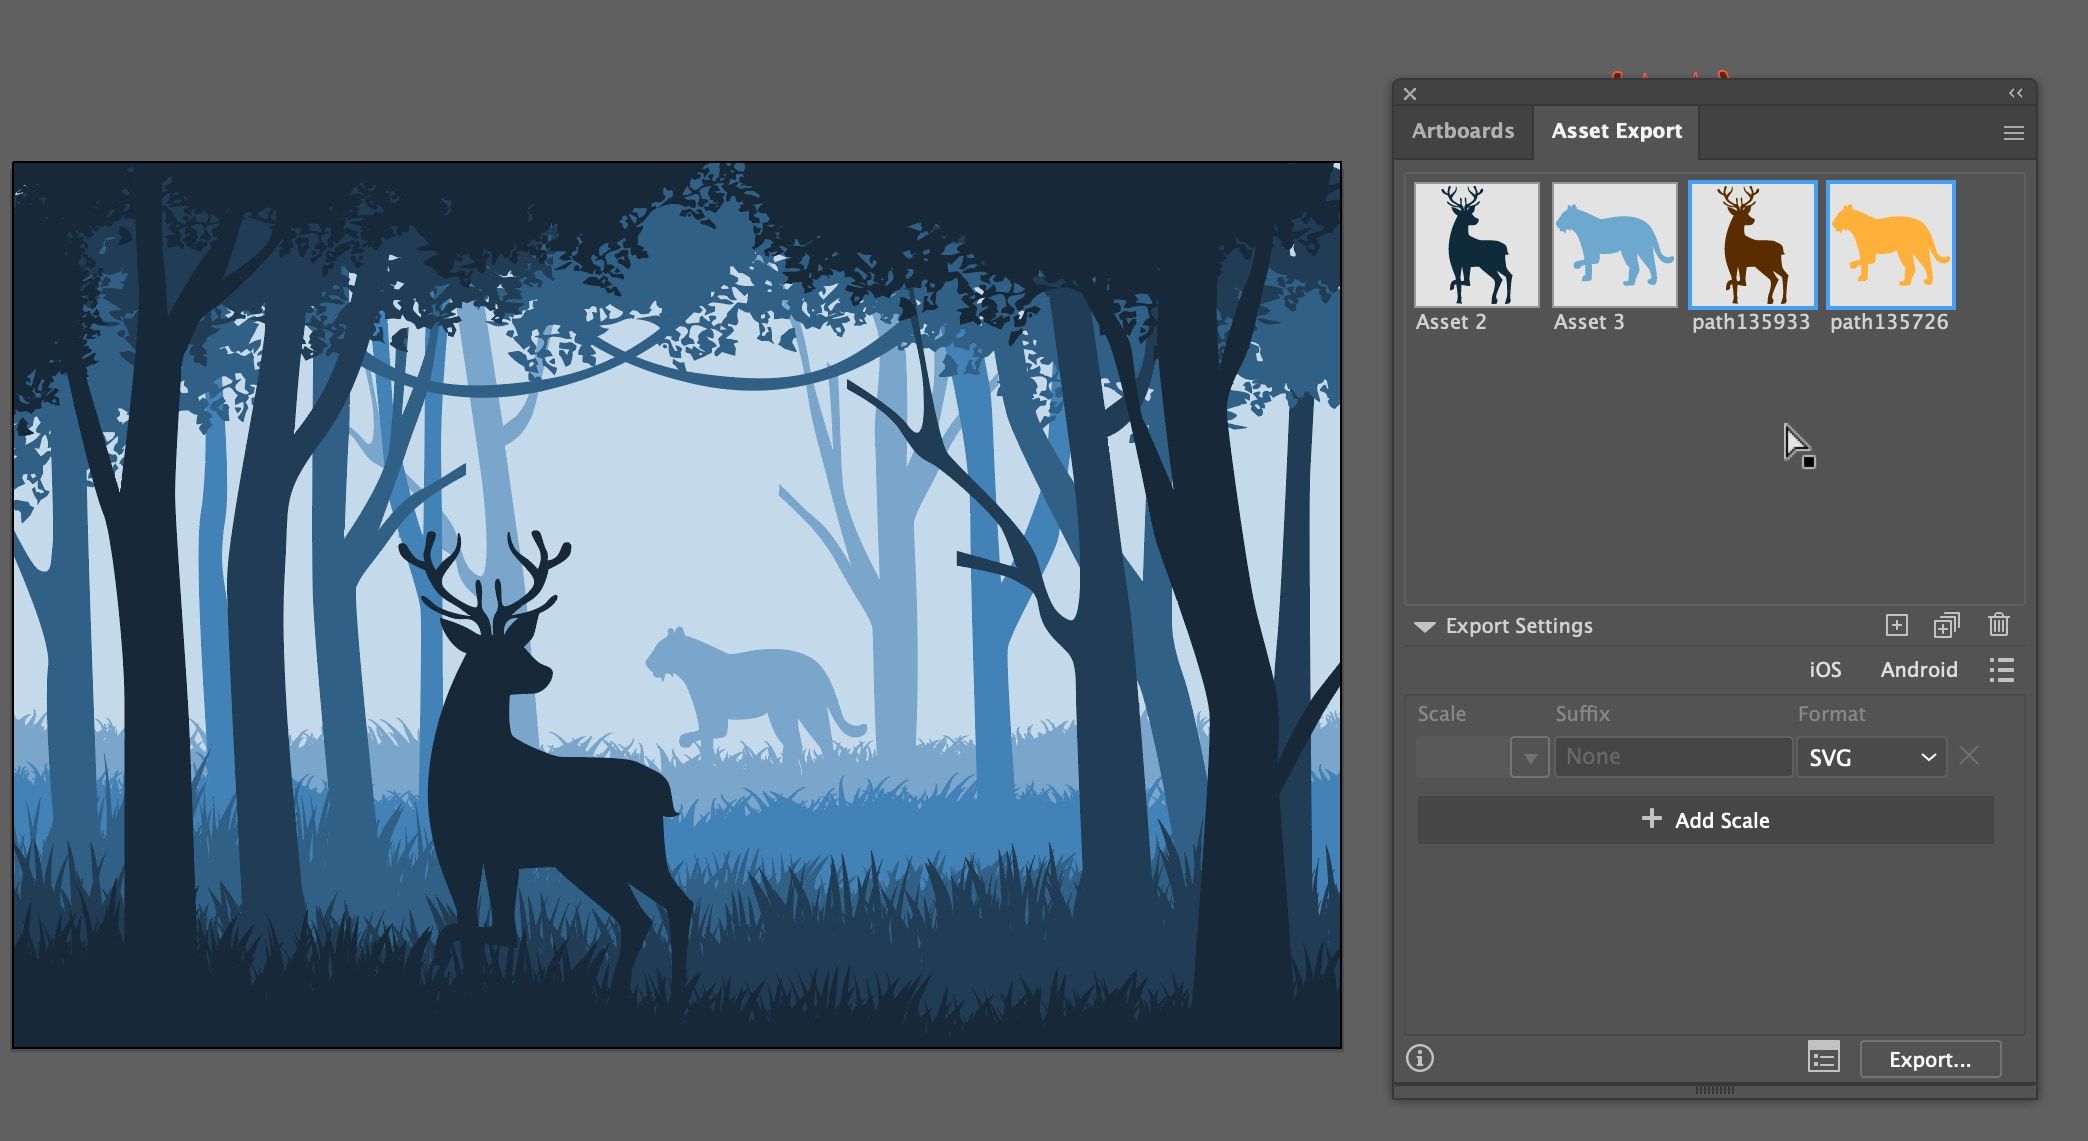Toggle iOS export presets

point(1825,669)
